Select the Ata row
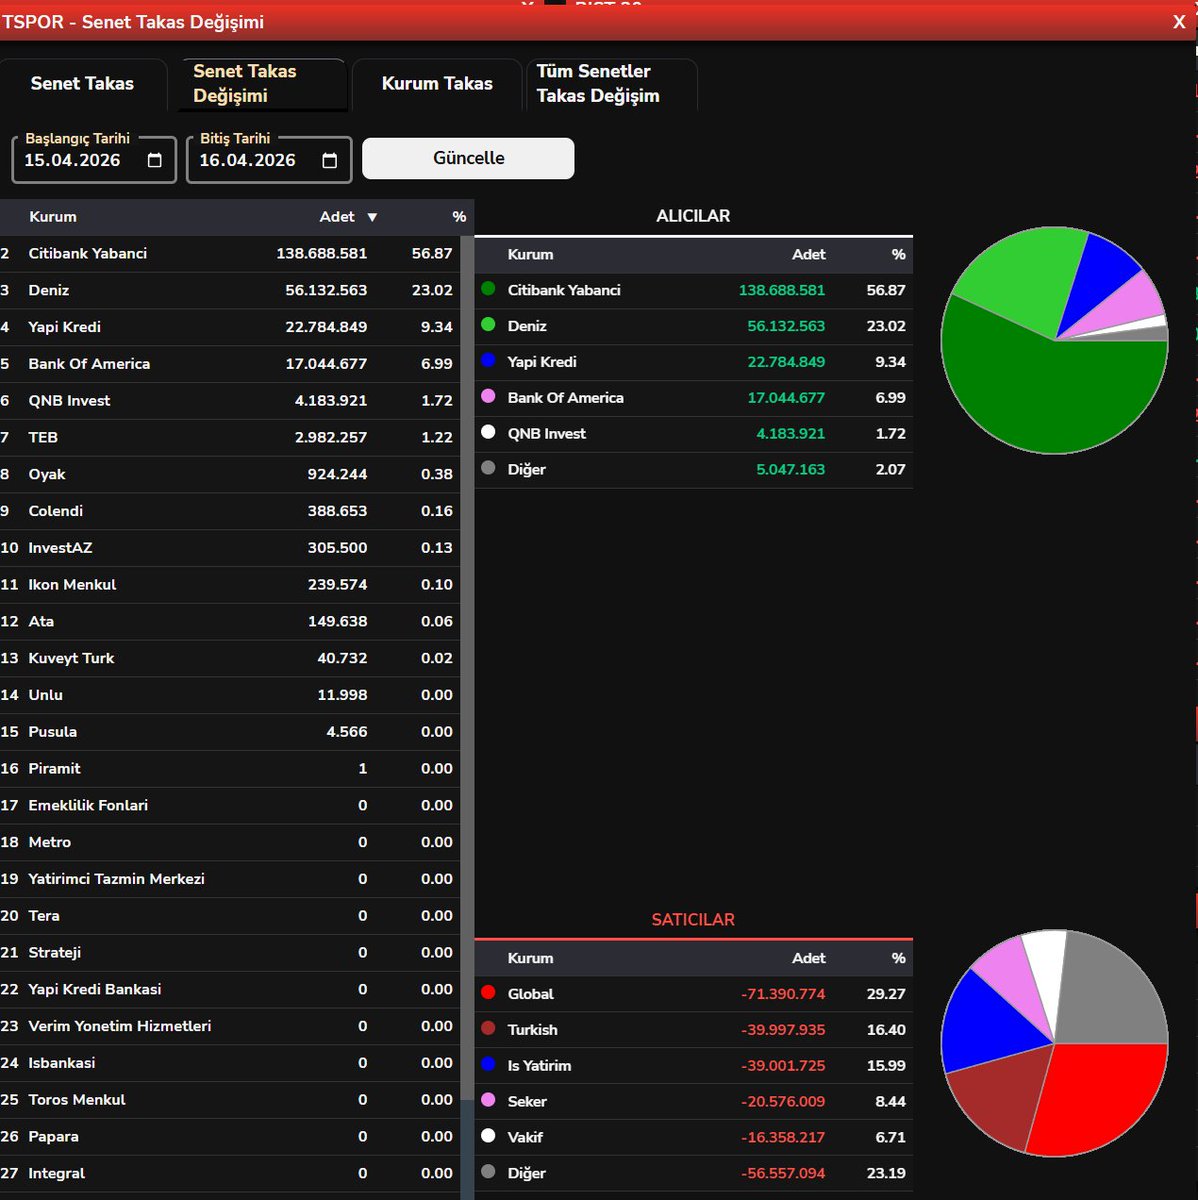Viewport: 1198px width, 1200px height. (230, 622)
